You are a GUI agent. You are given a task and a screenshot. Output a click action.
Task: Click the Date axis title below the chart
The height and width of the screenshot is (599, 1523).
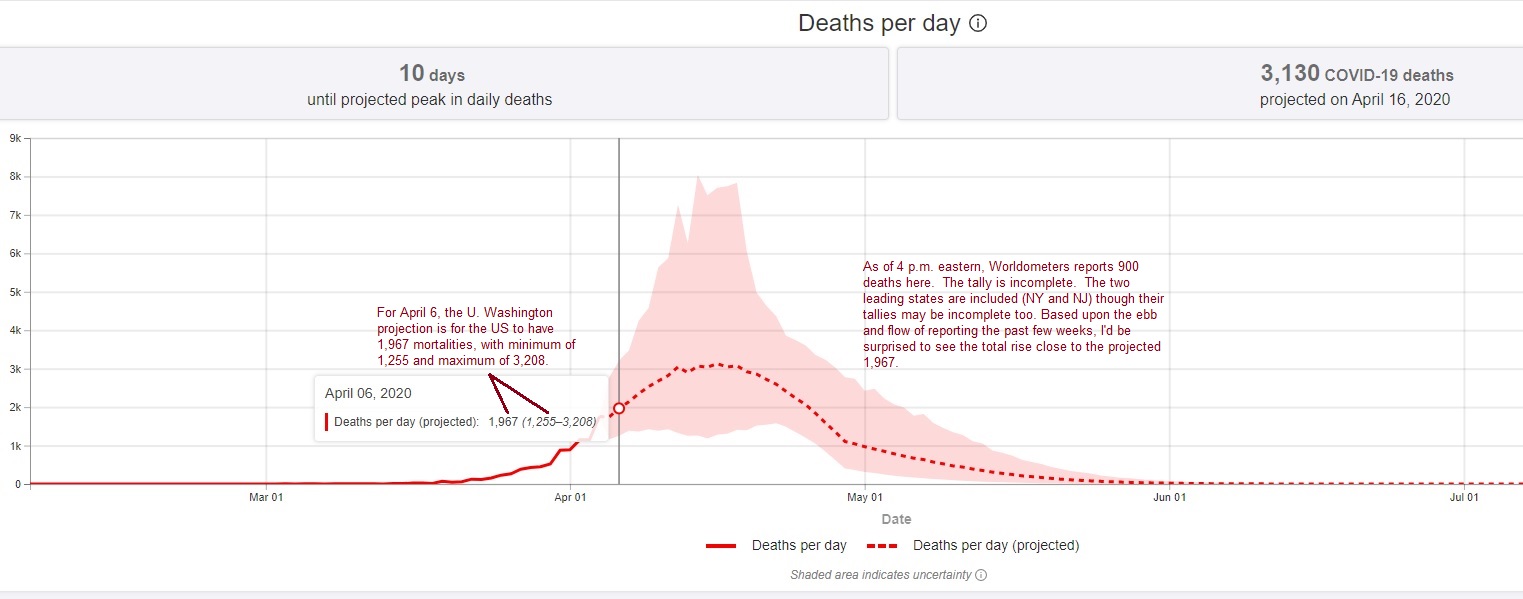tap(896, 519)
